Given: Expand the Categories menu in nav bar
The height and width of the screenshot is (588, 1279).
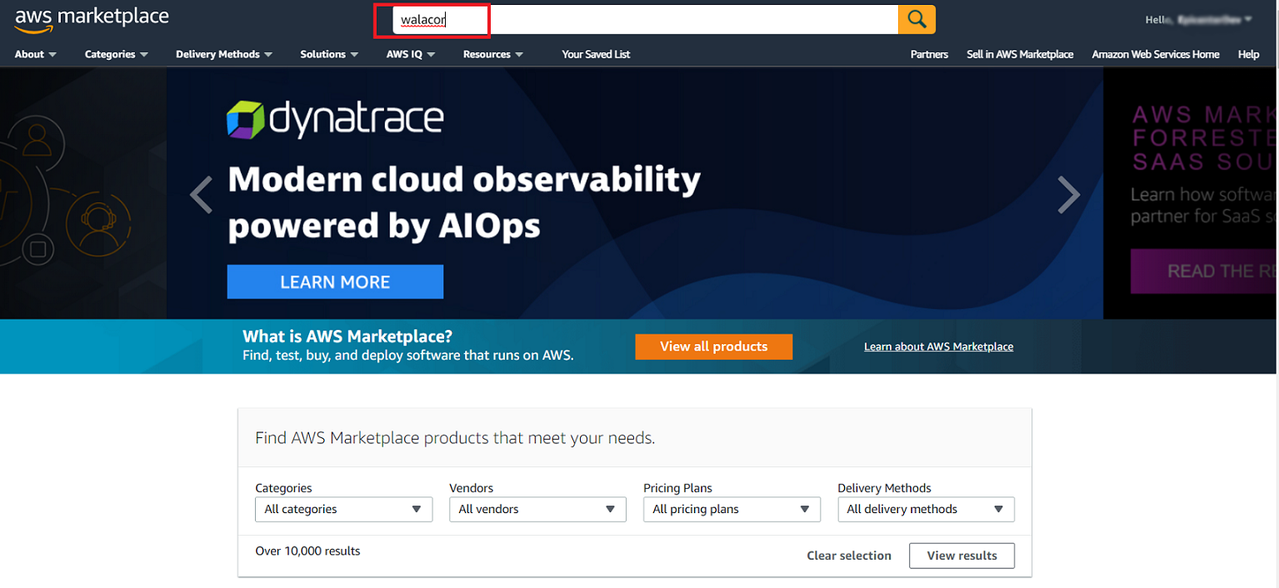Looking at the screenshot, I should tap(116, 54).
